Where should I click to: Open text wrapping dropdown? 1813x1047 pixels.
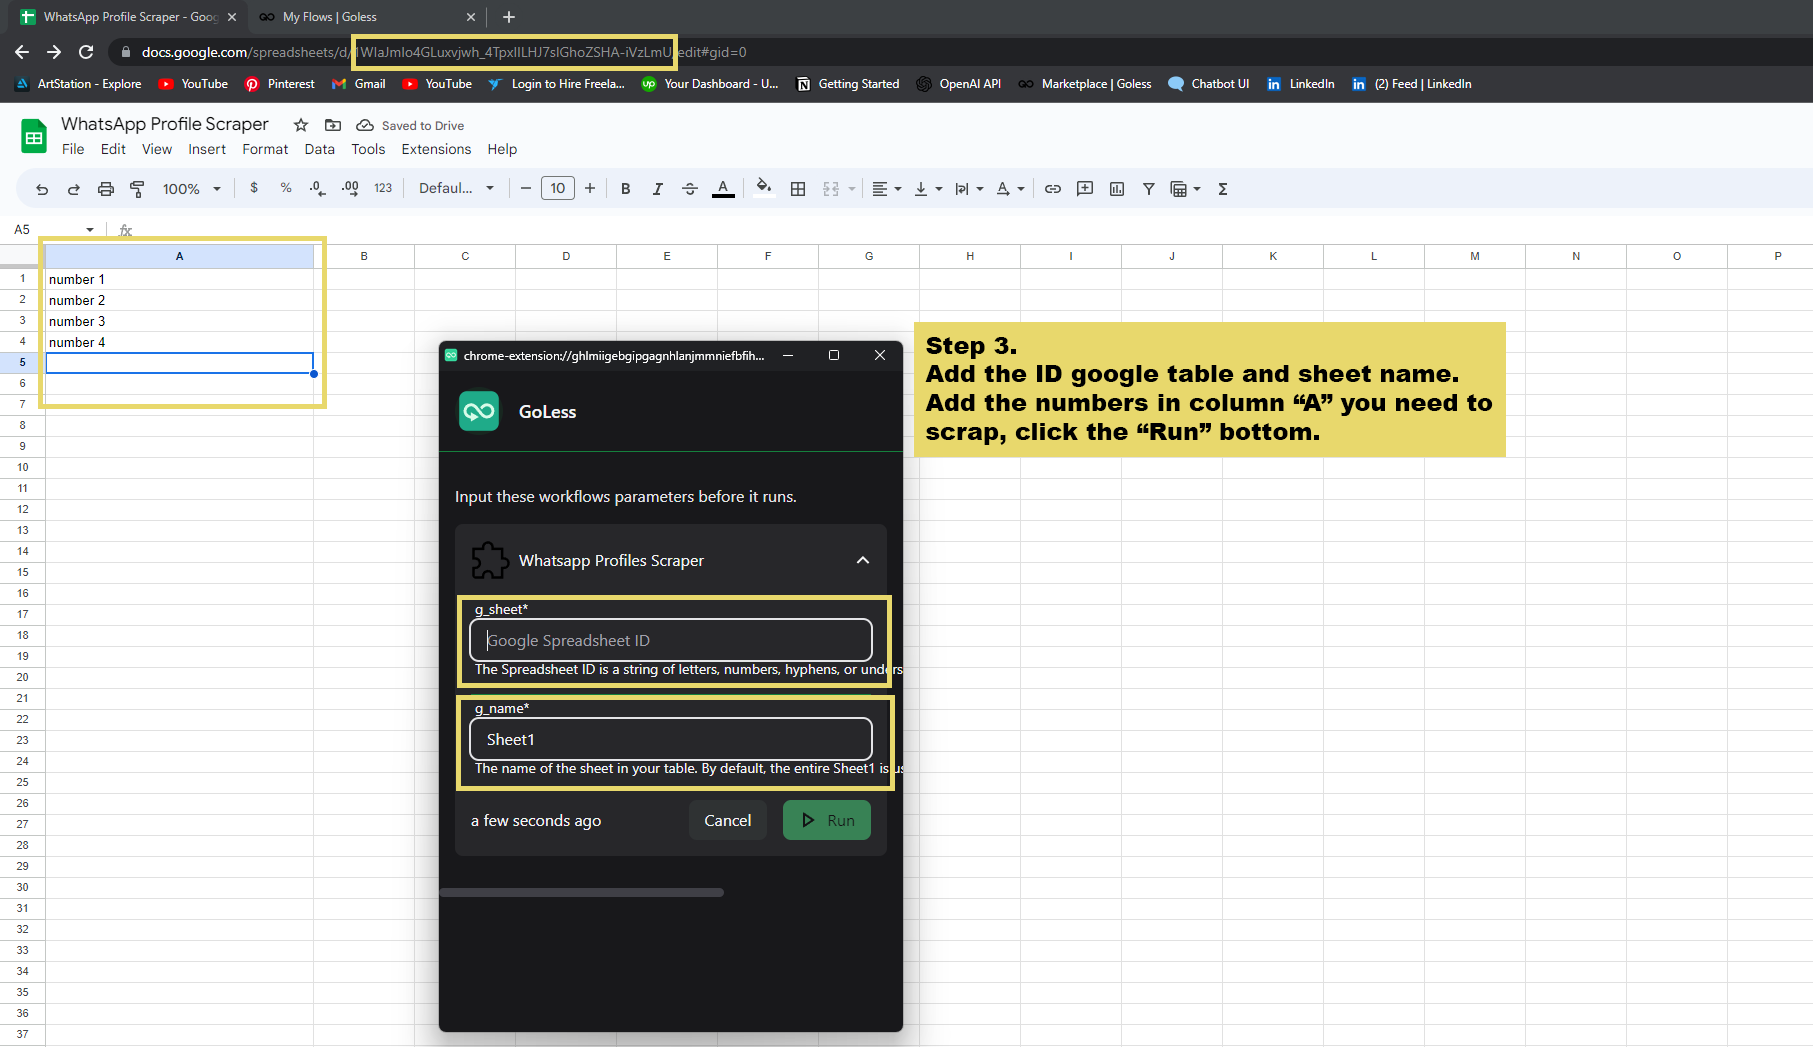(x=969, y=189)
